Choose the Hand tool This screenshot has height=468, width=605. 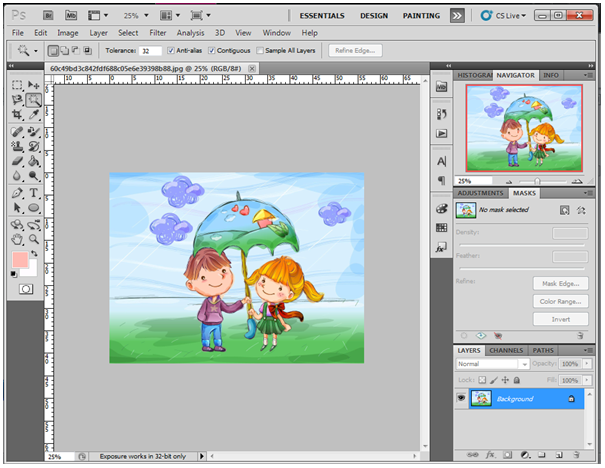[18, 239]
